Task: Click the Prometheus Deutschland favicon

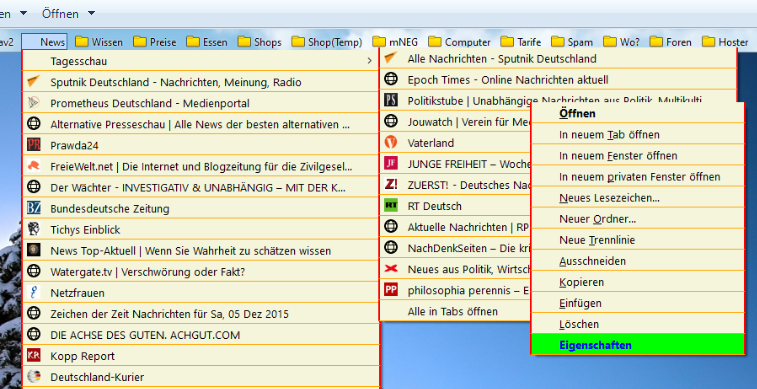Action: (x=33, y=103)
